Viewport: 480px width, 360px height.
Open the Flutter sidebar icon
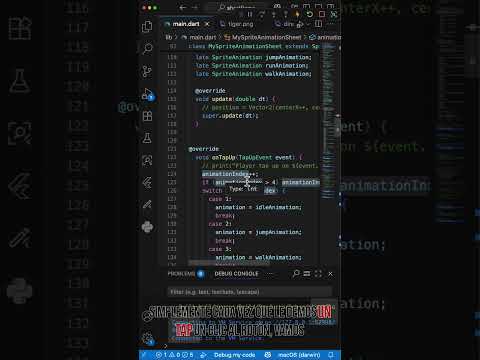click(147, 182)
